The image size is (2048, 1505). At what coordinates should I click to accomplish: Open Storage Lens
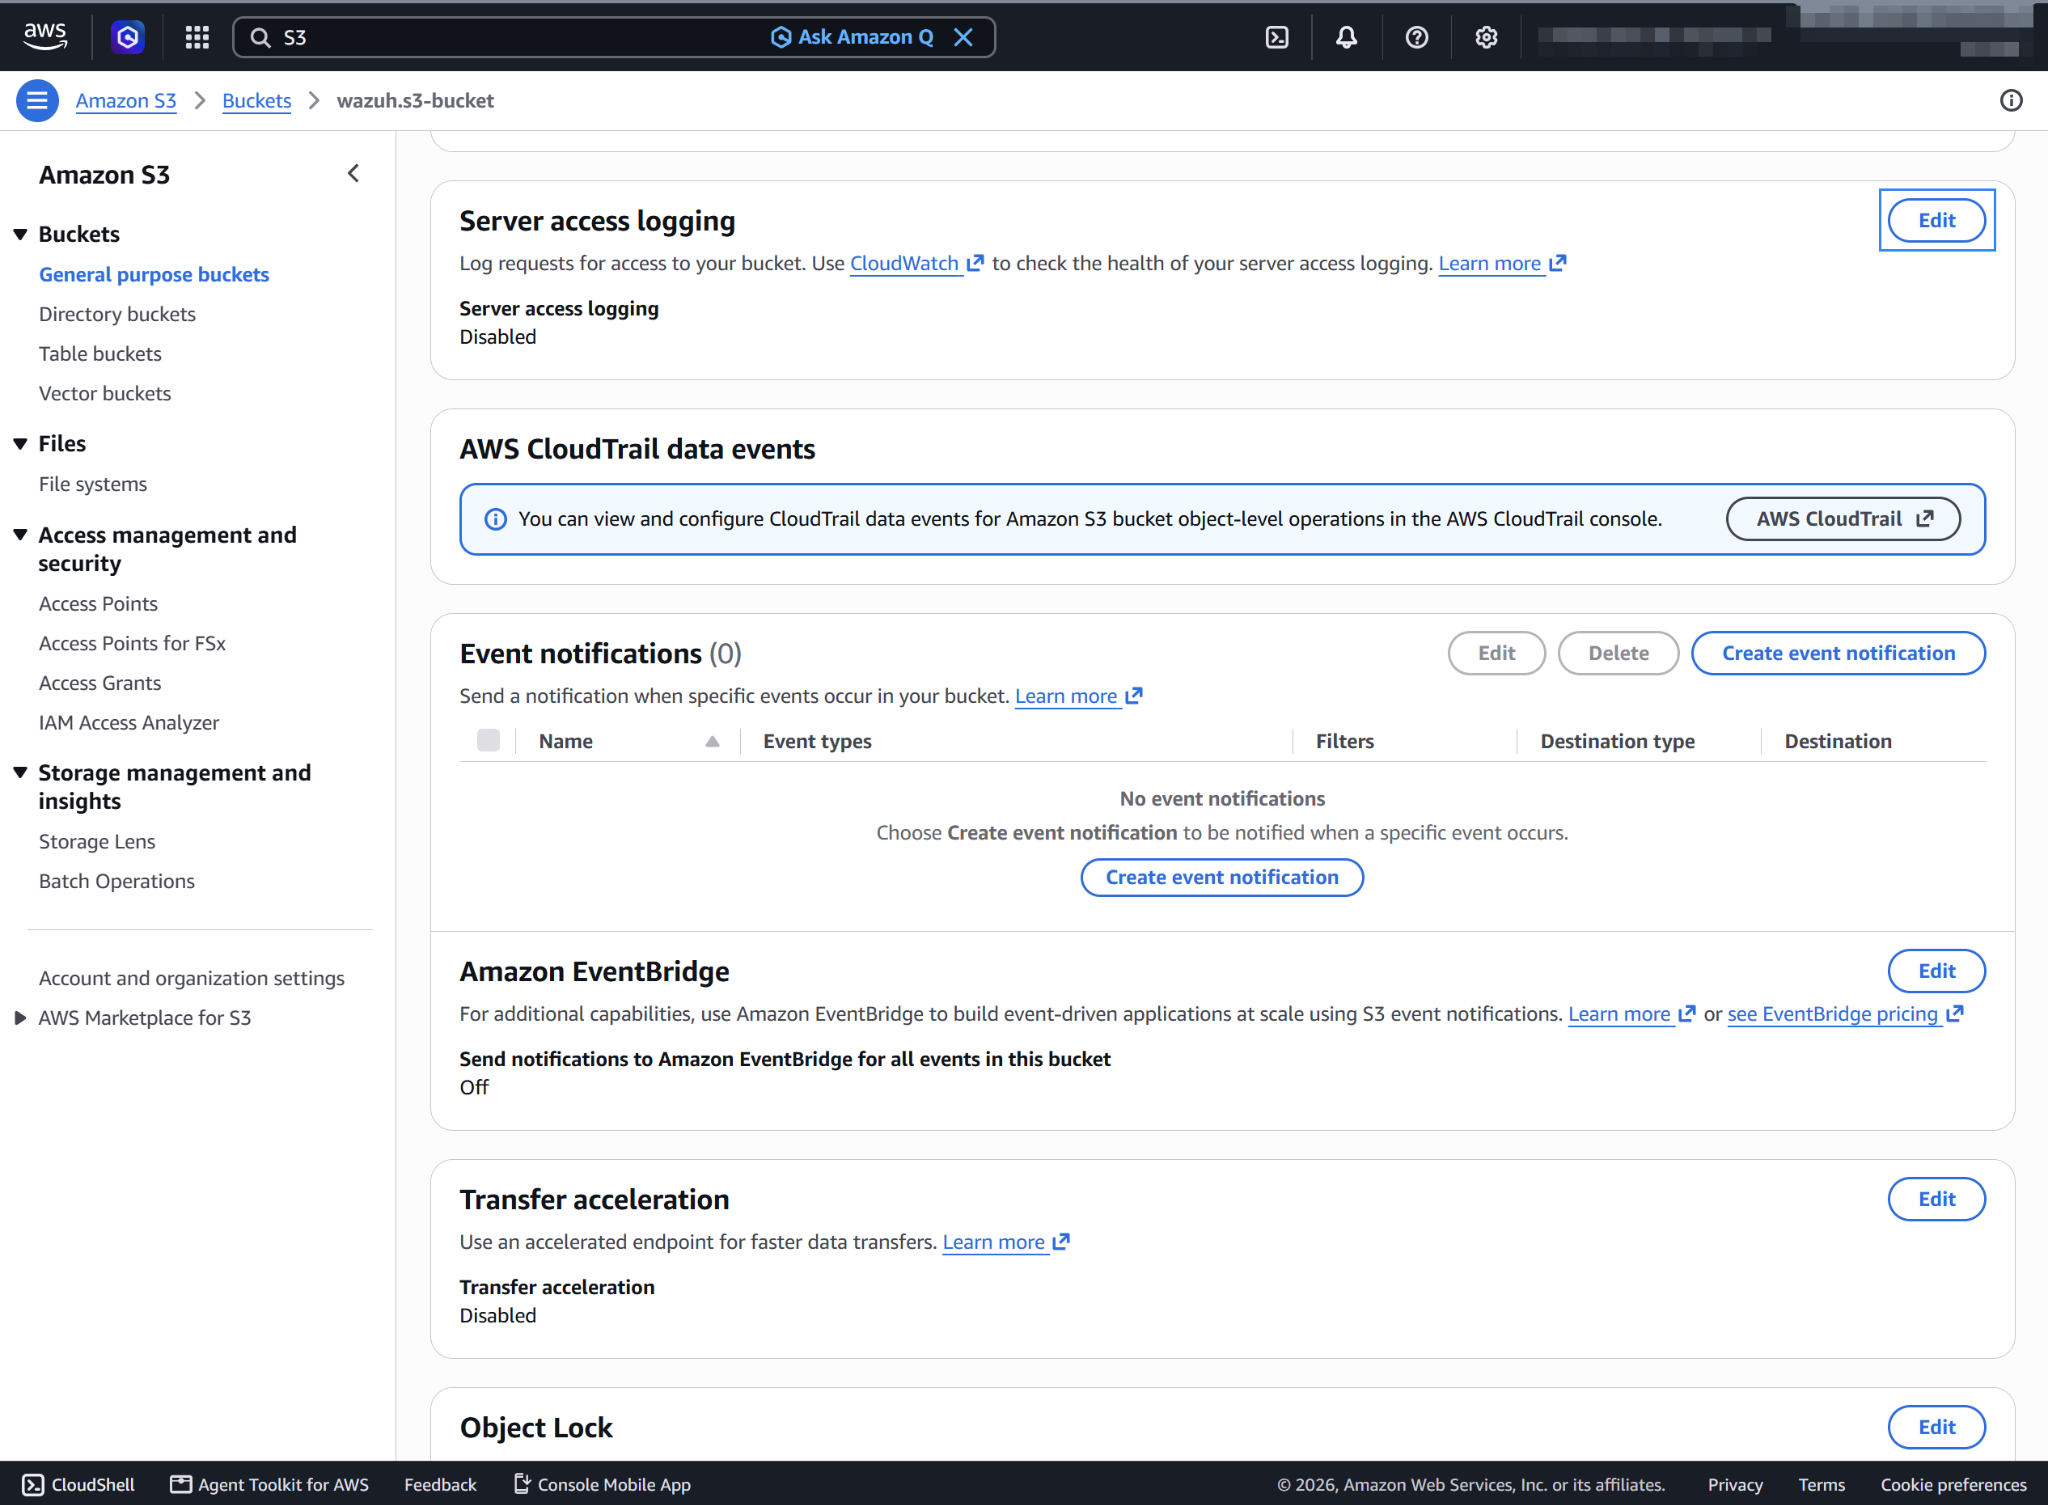[97, 842]
